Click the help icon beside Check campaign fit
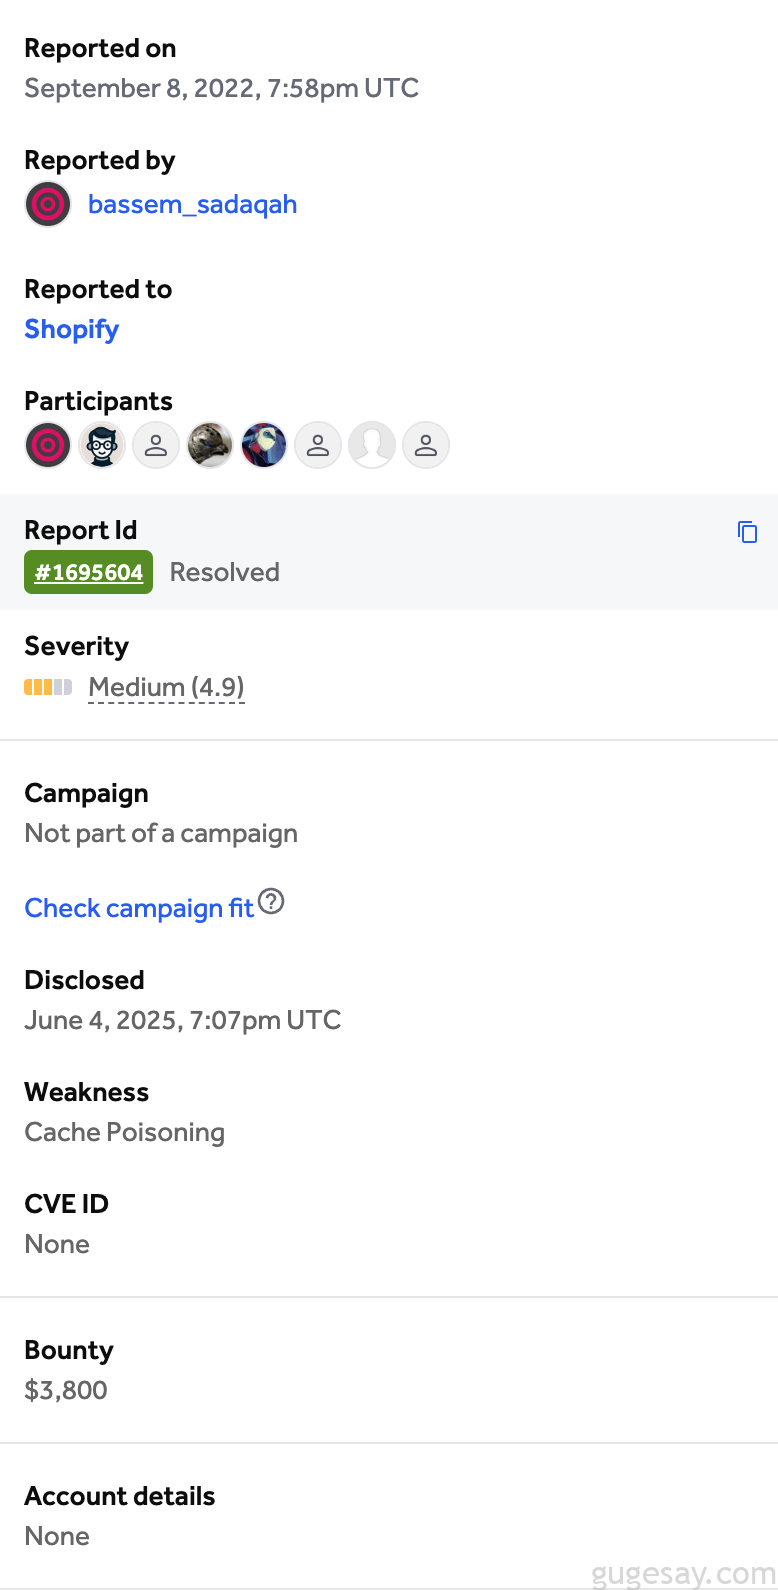The width and height of the screenshot is (778, 1590). click(271, 902)
